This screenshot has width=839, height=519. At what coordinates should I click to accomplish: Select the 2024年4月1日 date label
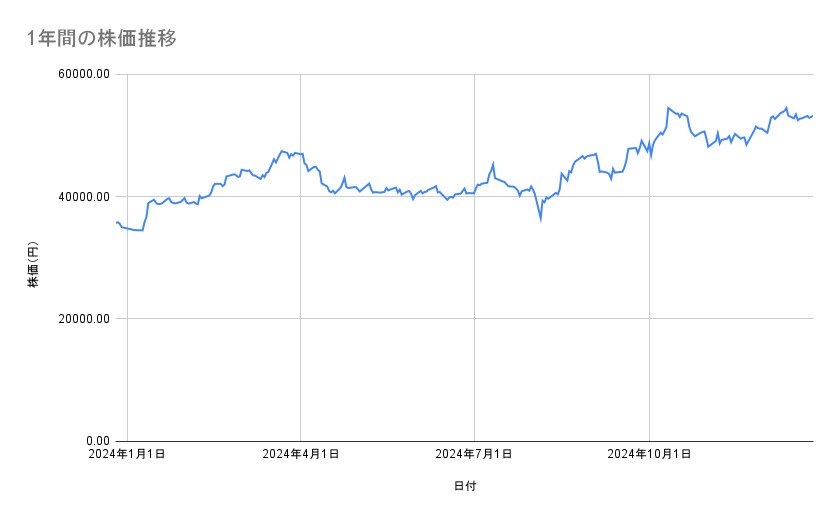coord(300,454)
